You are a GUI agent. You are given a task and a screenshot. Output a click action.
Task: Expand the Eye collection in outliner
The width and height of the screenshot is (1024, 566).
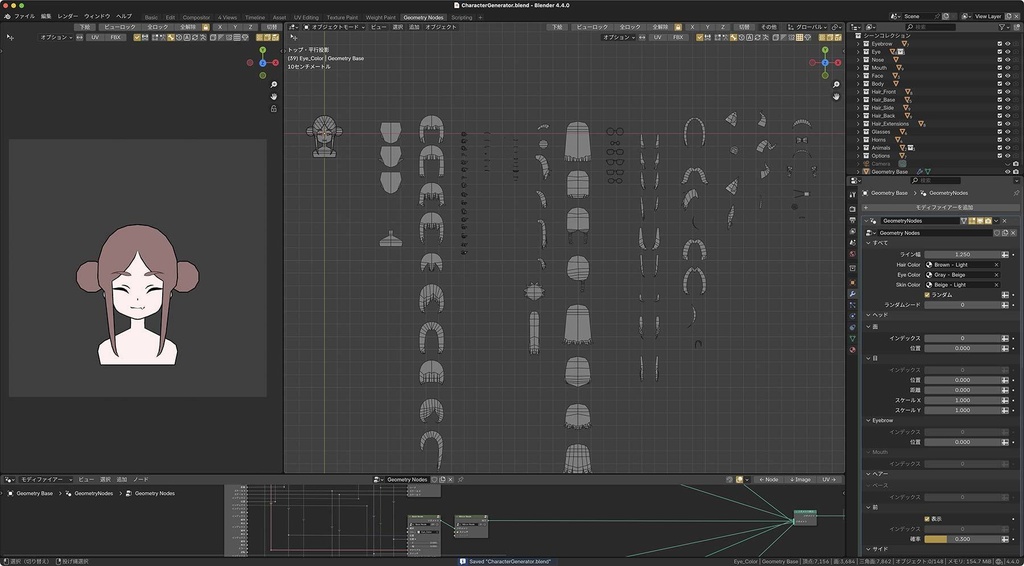coord(858,52)
